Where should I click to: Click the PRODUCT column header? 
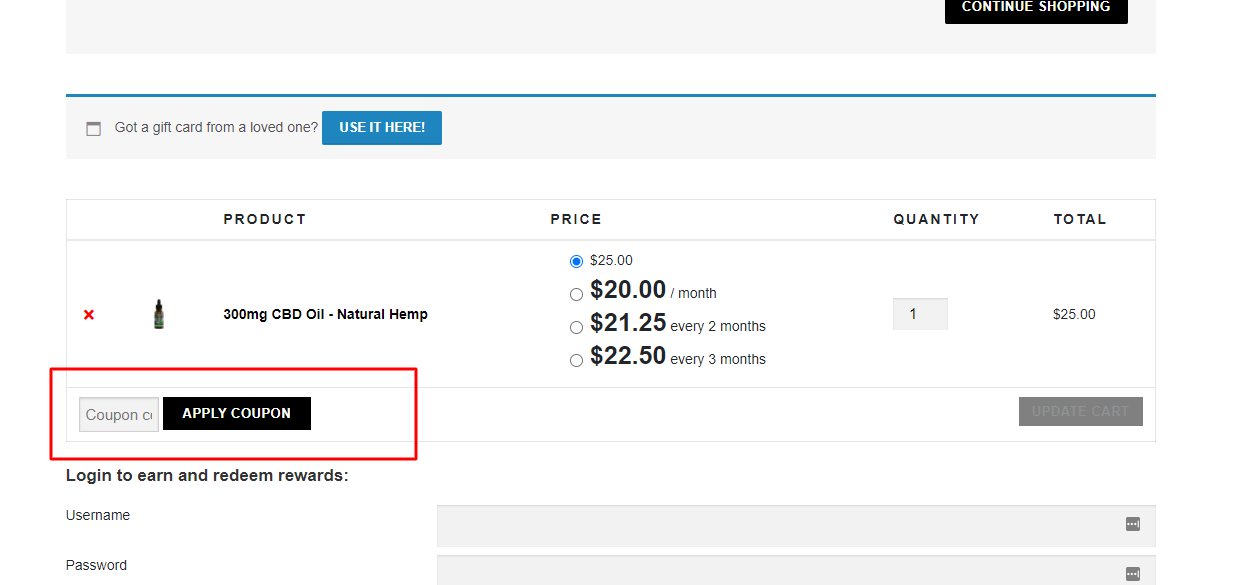pyautogui.click(x=265, y=219)
